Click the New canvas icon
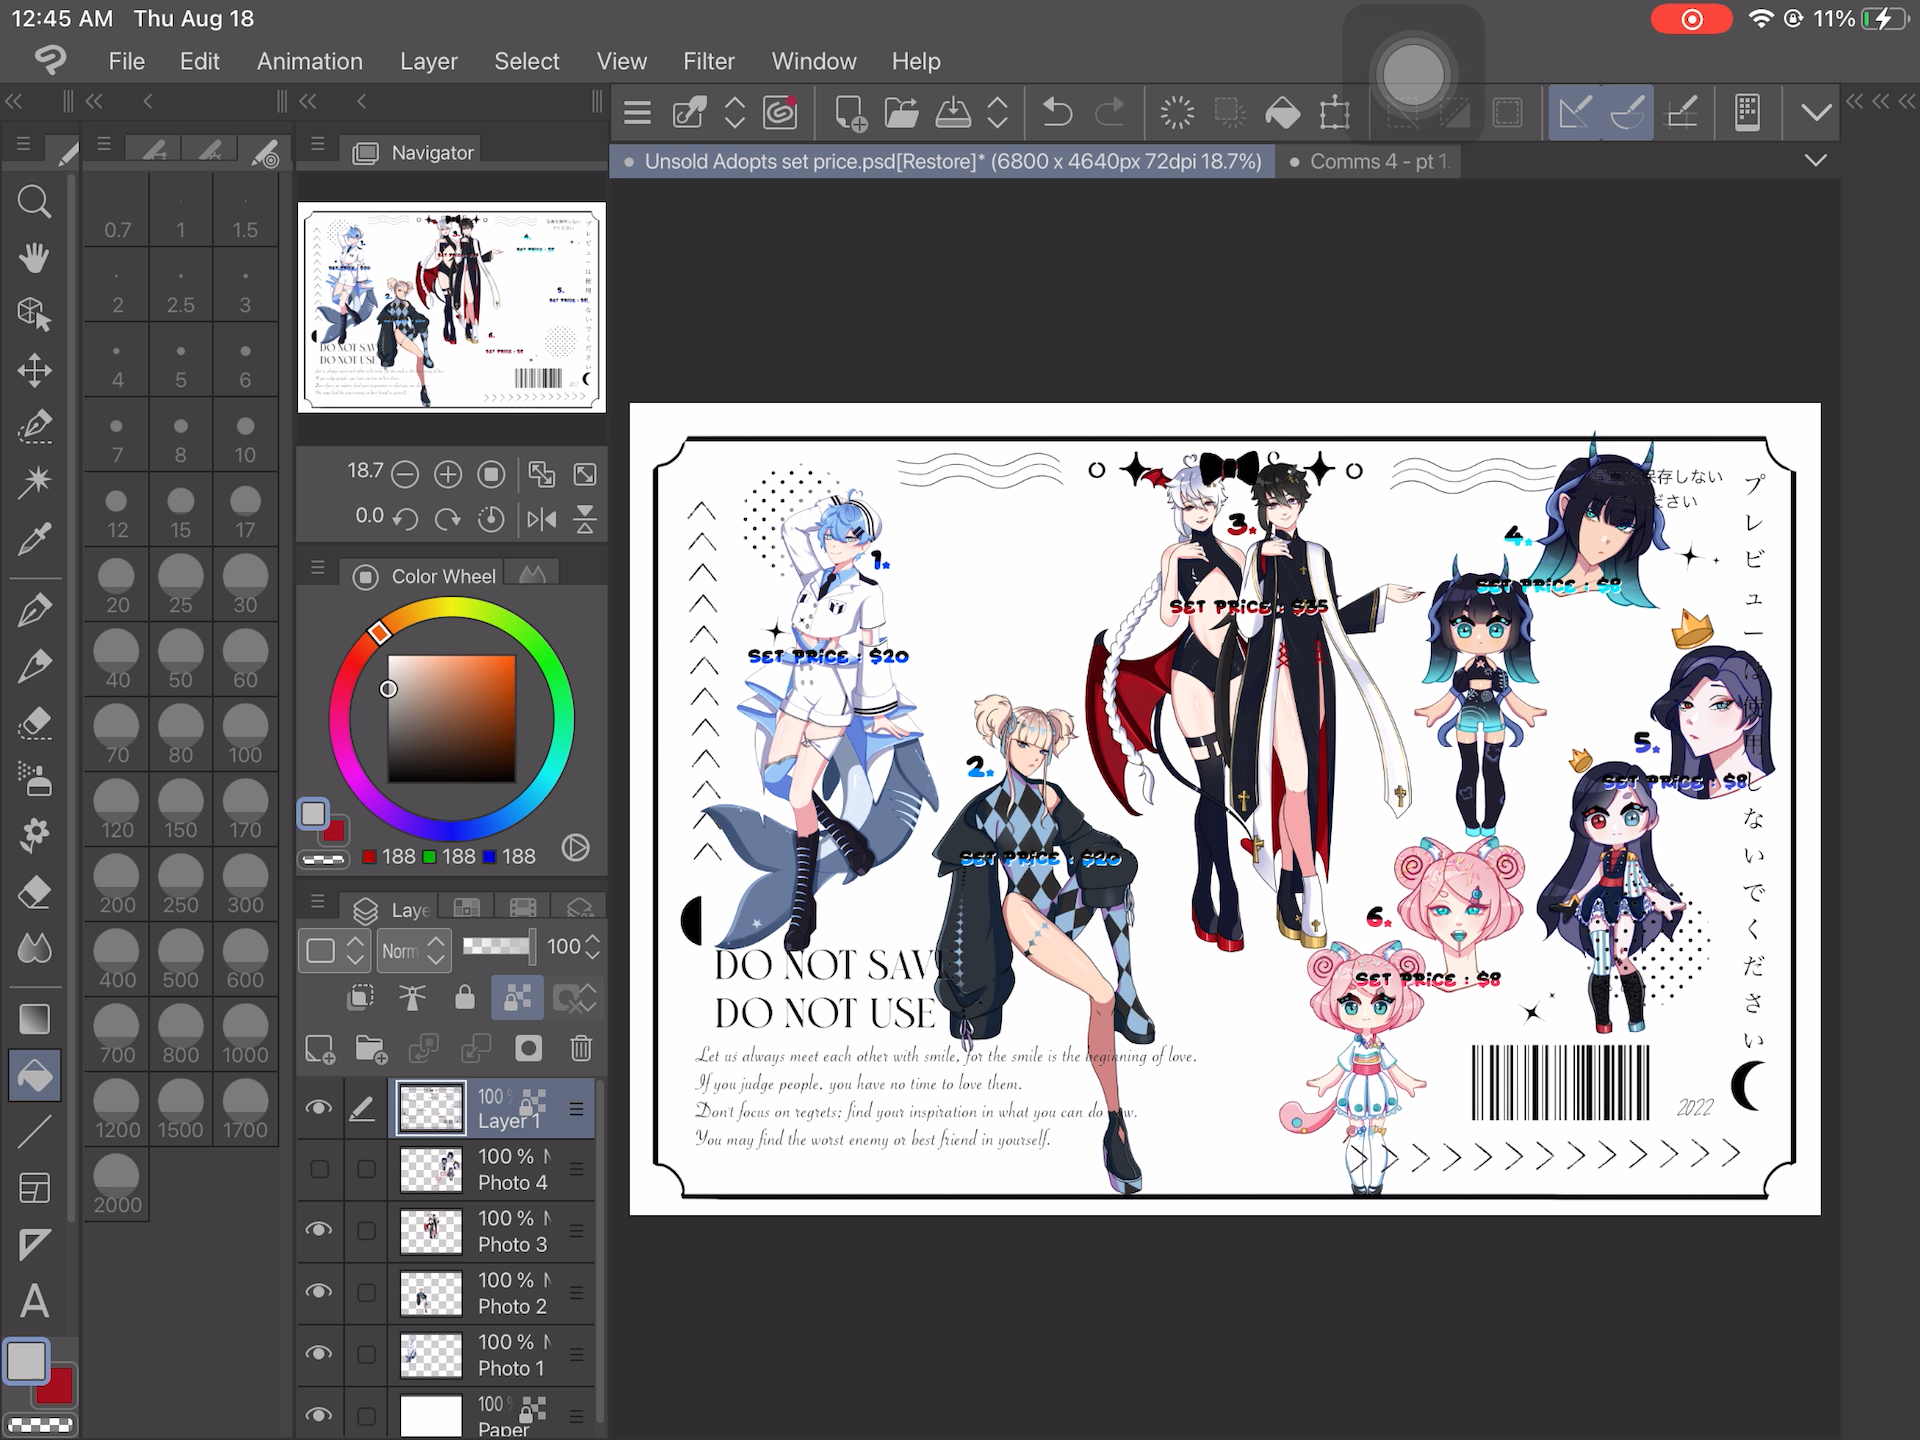 coord(850,112)
